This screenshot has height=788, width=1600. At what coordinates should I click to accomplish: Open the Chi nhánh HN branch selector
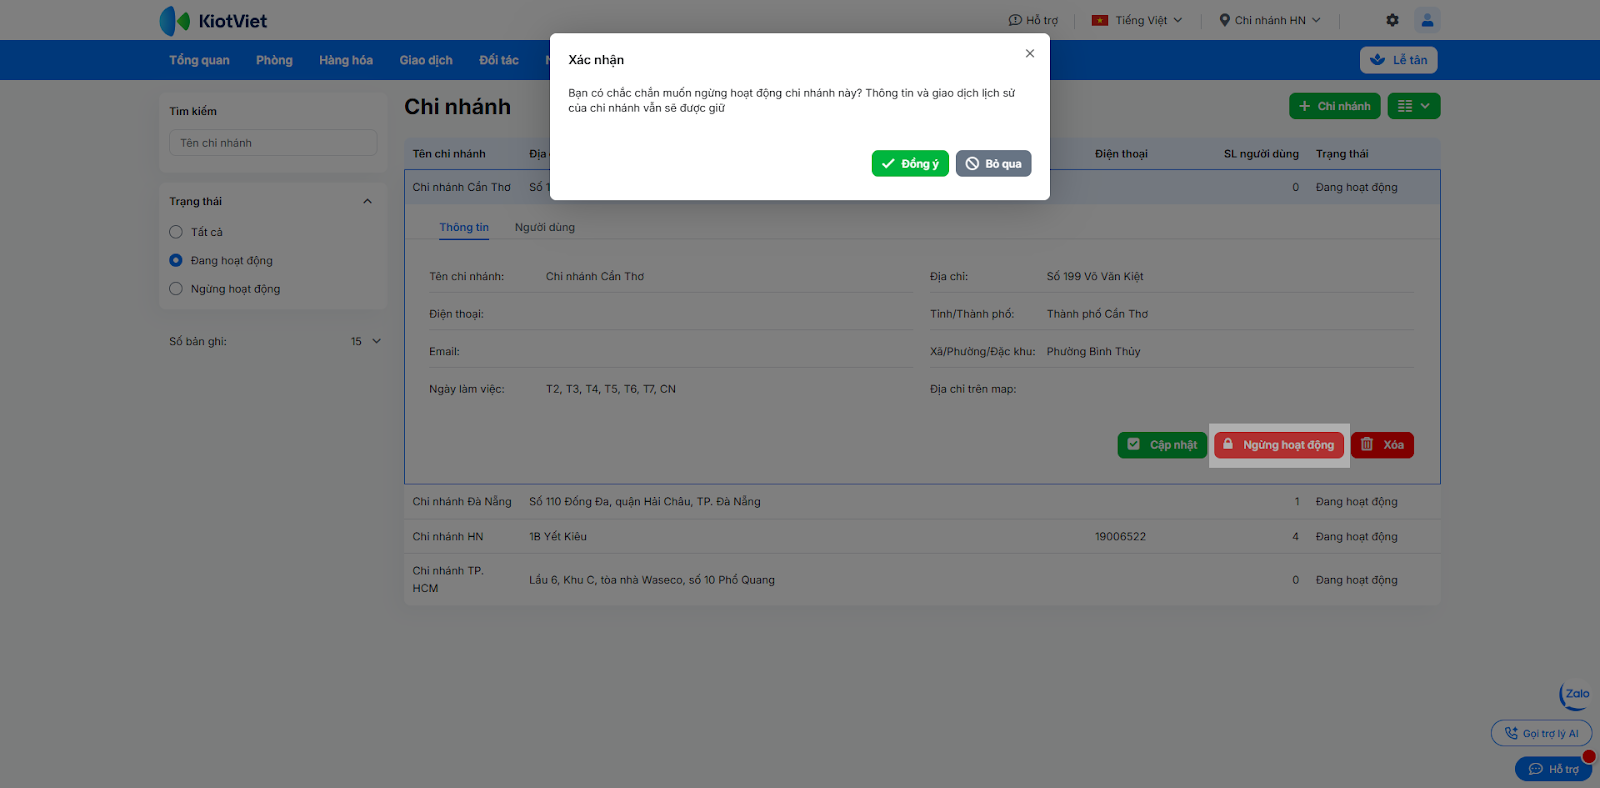1270,20
